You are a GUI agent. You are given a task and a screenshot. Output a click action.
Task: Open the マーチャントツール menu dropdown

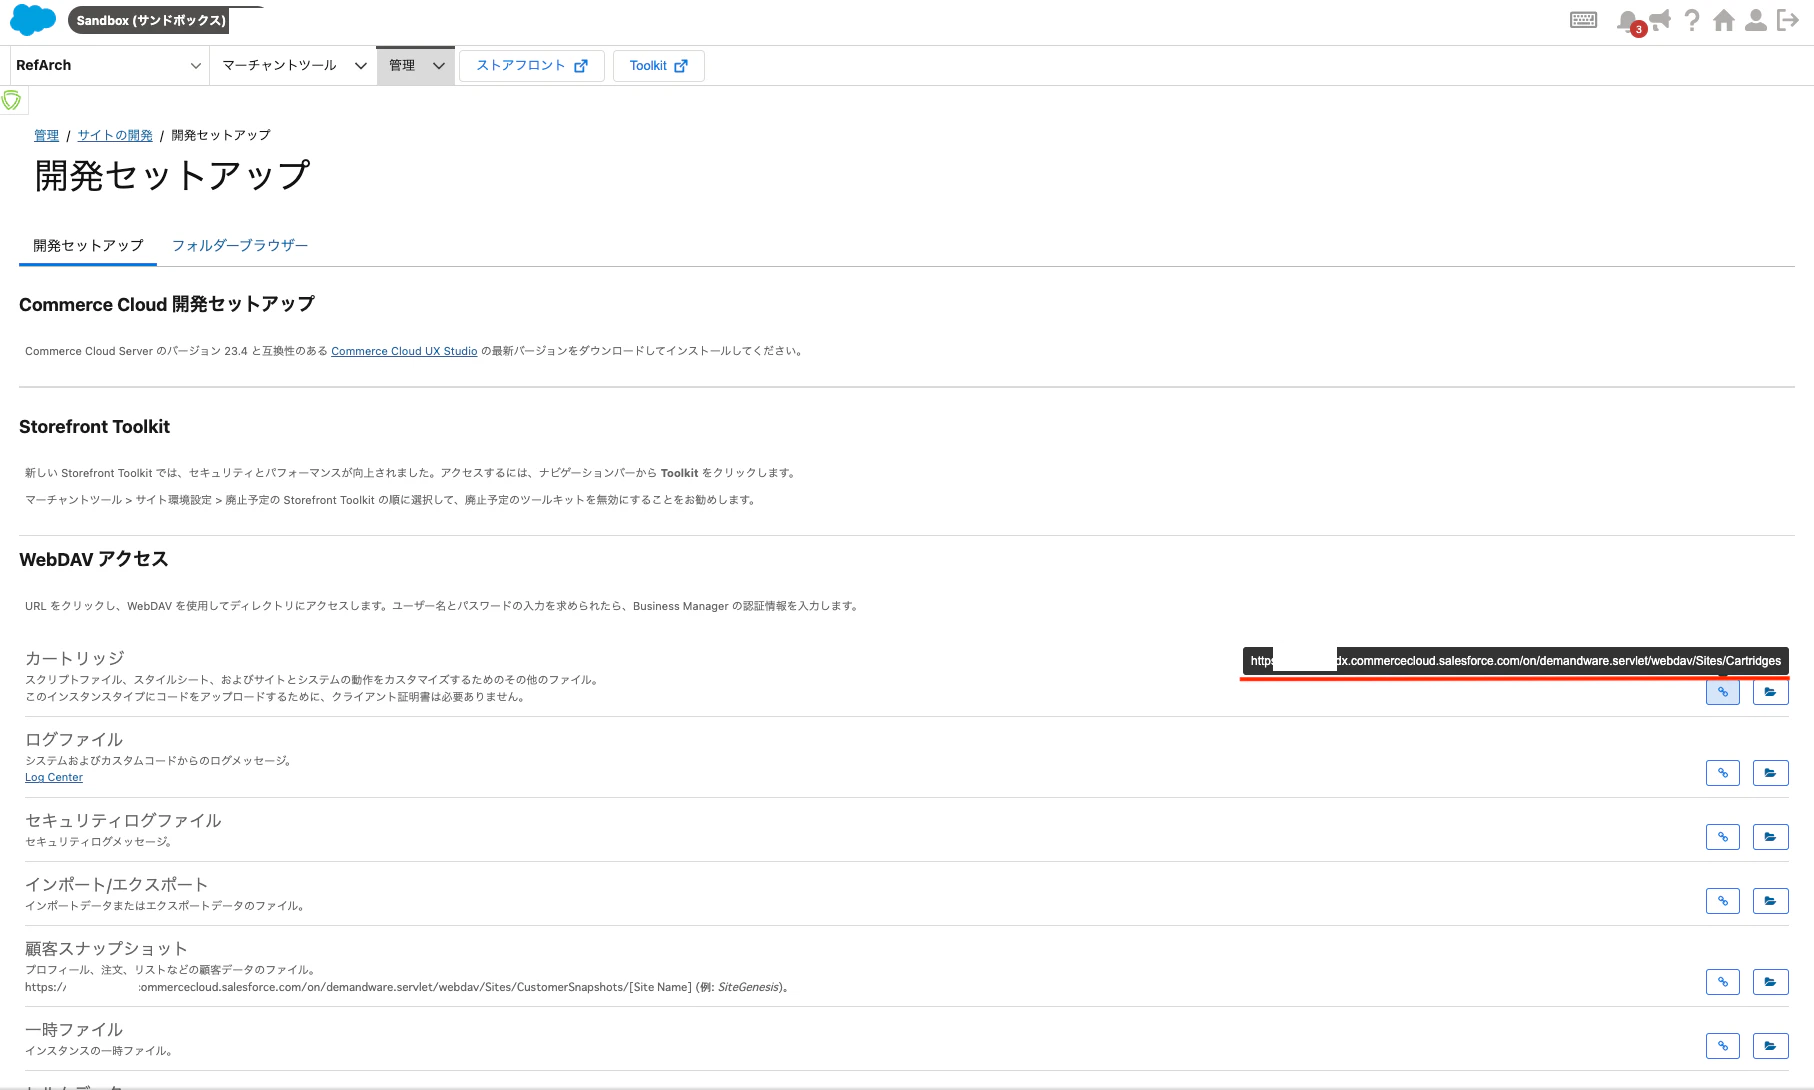tap(294, 65)
